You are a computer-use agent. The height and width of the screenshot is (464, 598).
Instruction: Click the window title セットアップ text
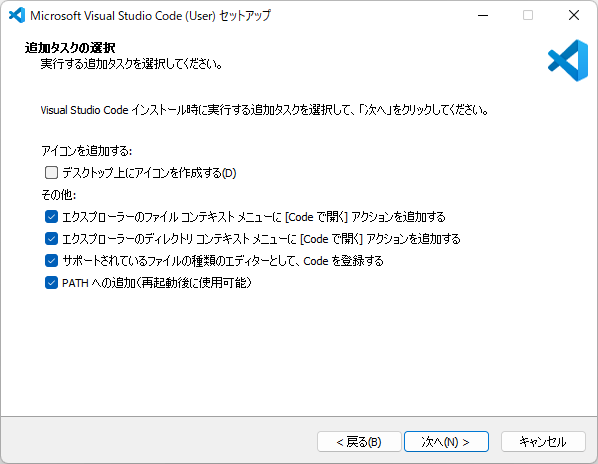tap(245, 15)
